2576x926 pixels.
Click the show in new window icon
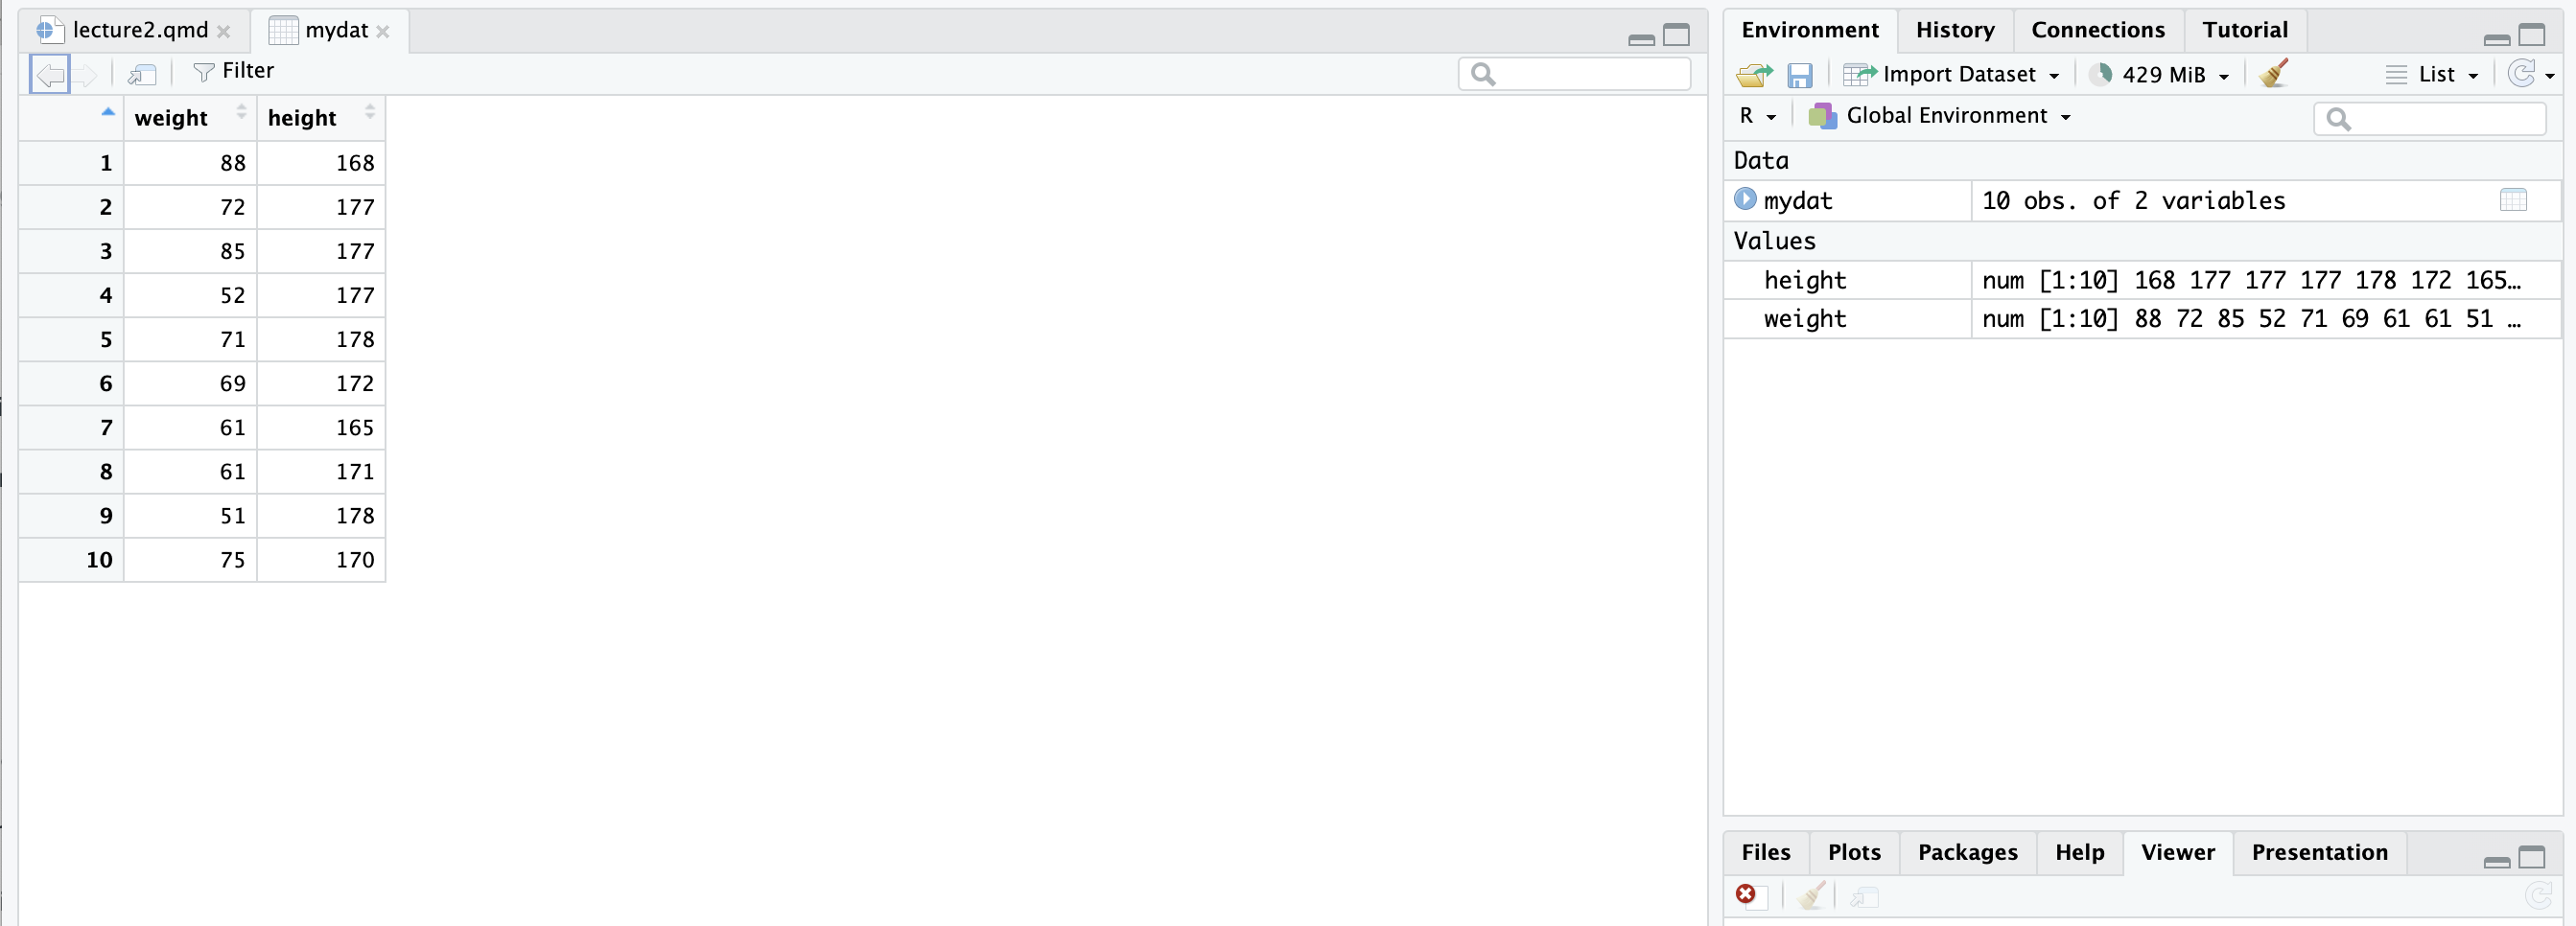tap(142, 74)
